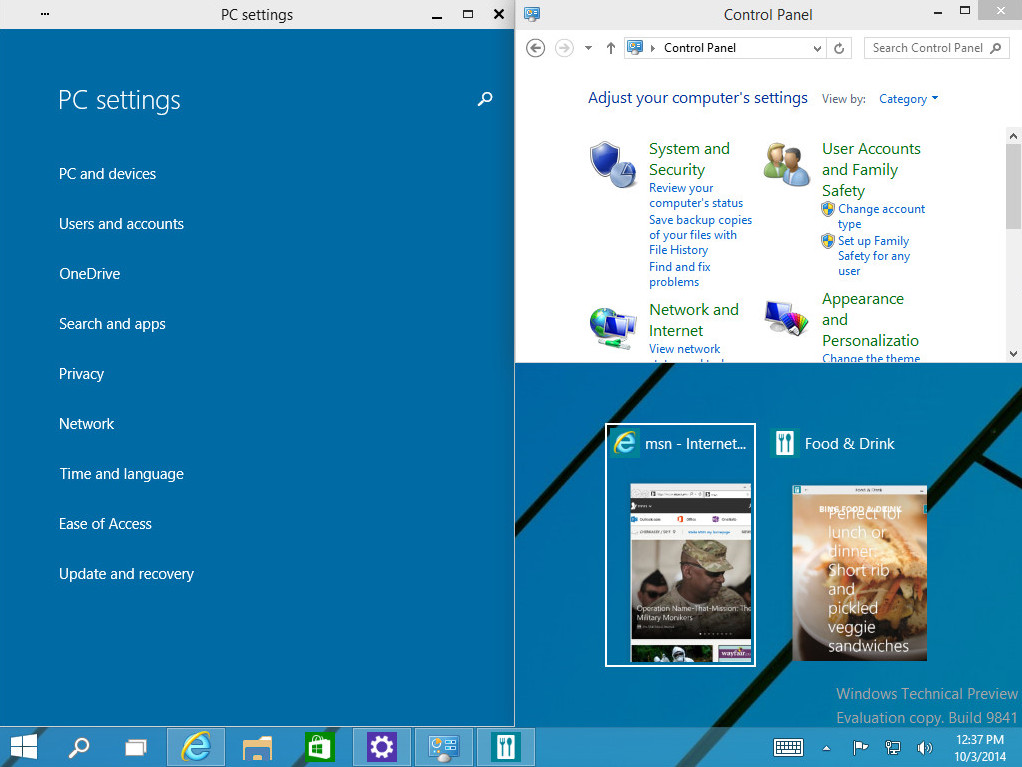Open User Accounts and Family Safety category
1022x767 pixels.
click(x=871, y=169)
